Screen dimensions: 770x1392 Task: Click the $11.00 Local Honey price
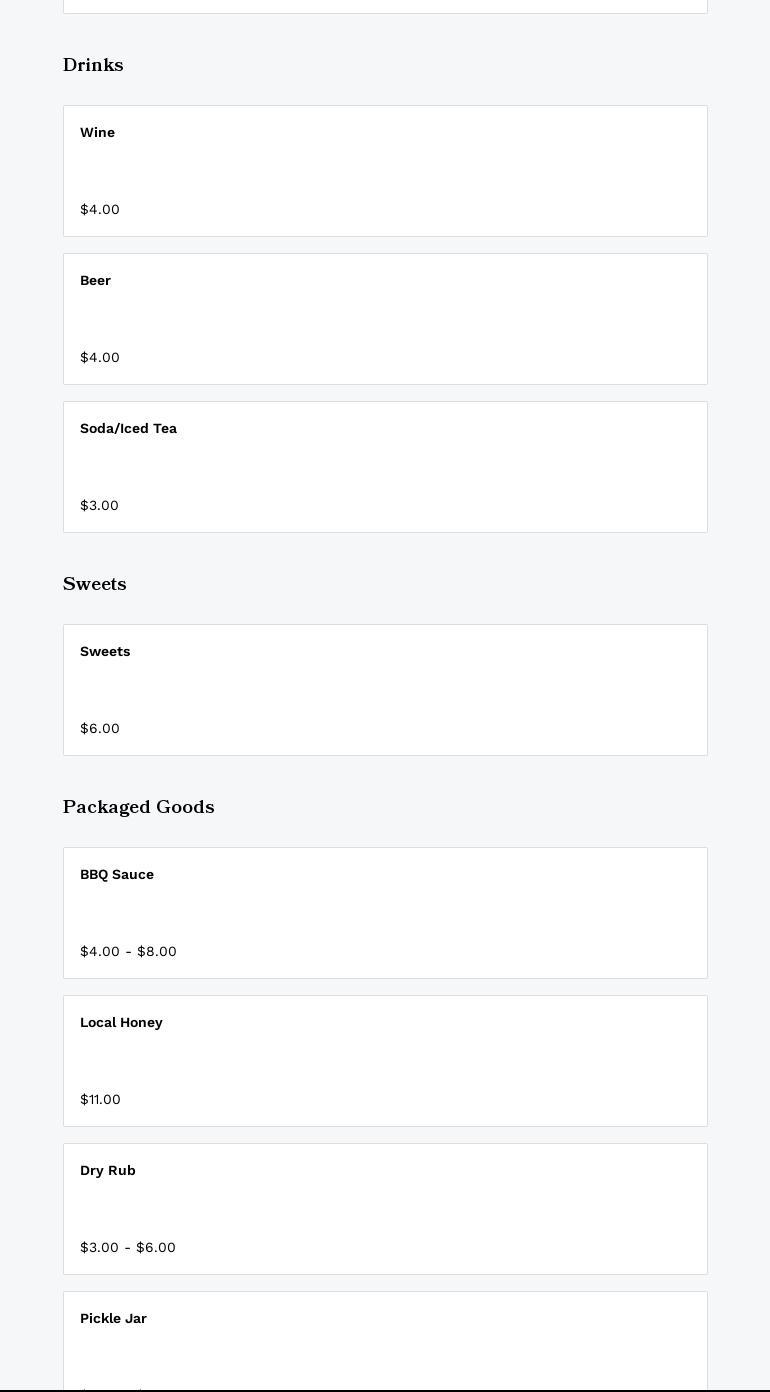click(100, 1099)
